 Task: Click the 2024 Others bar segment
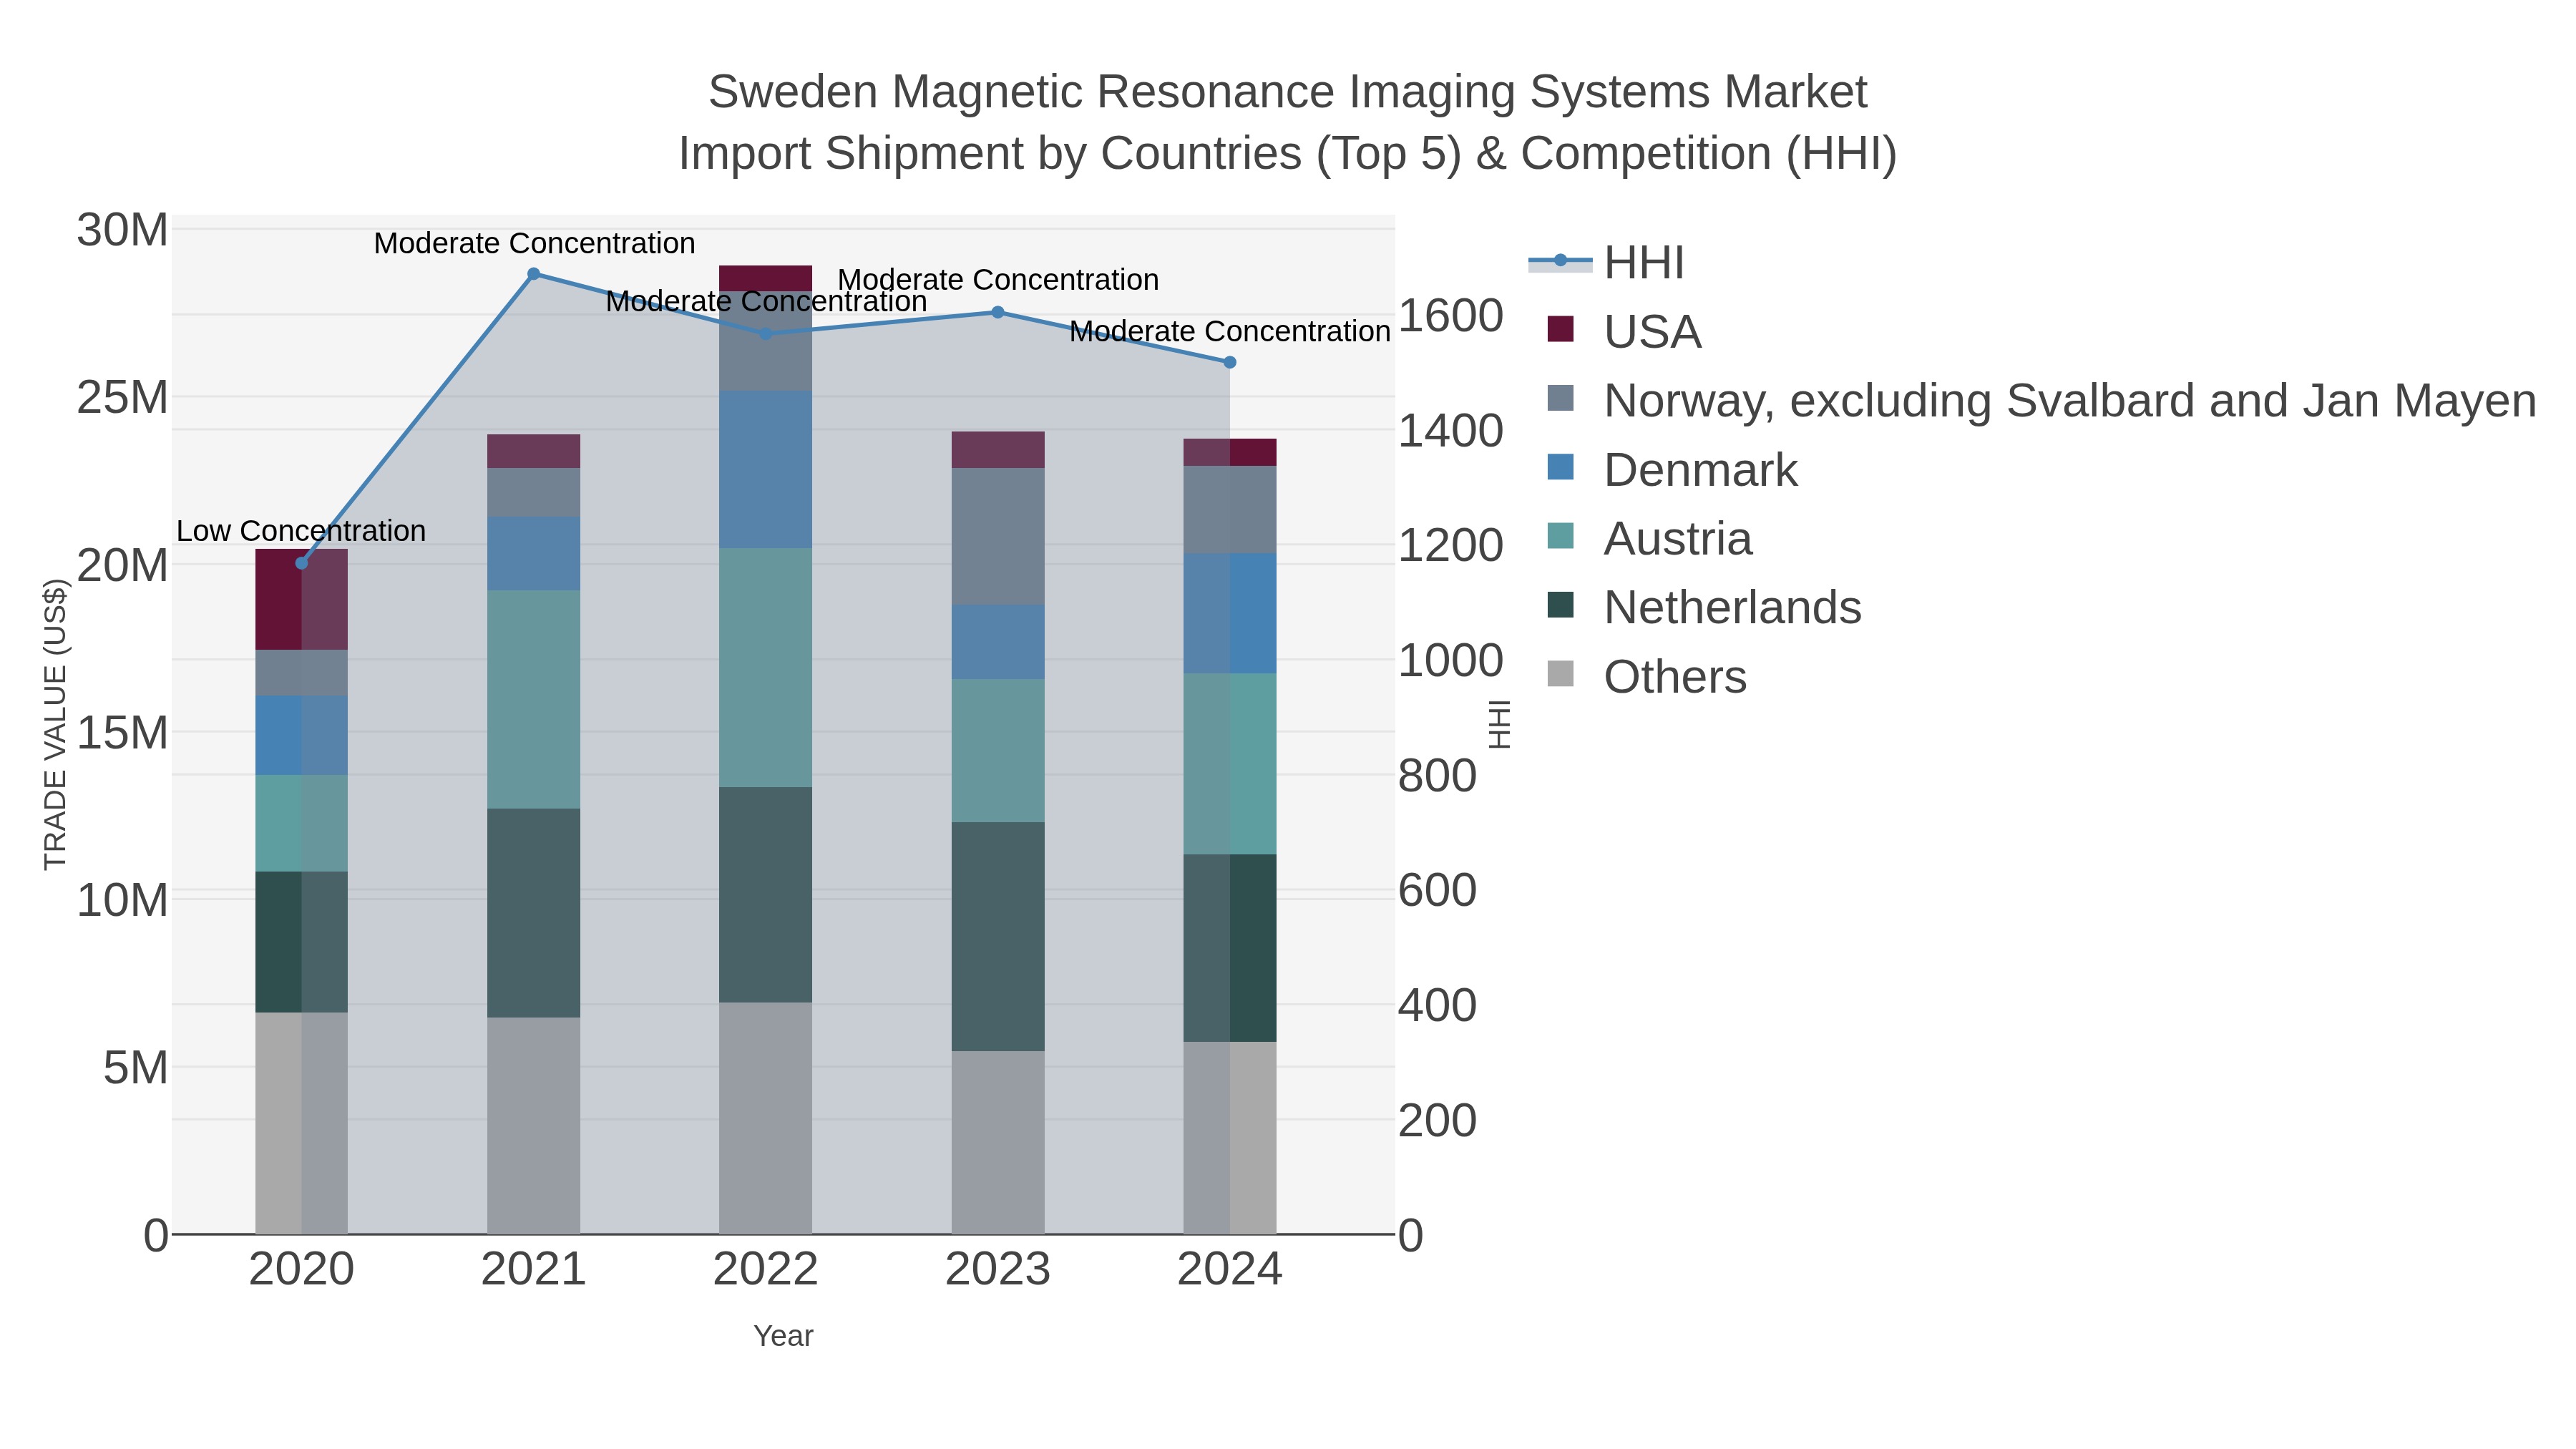pos(1230,1137)
